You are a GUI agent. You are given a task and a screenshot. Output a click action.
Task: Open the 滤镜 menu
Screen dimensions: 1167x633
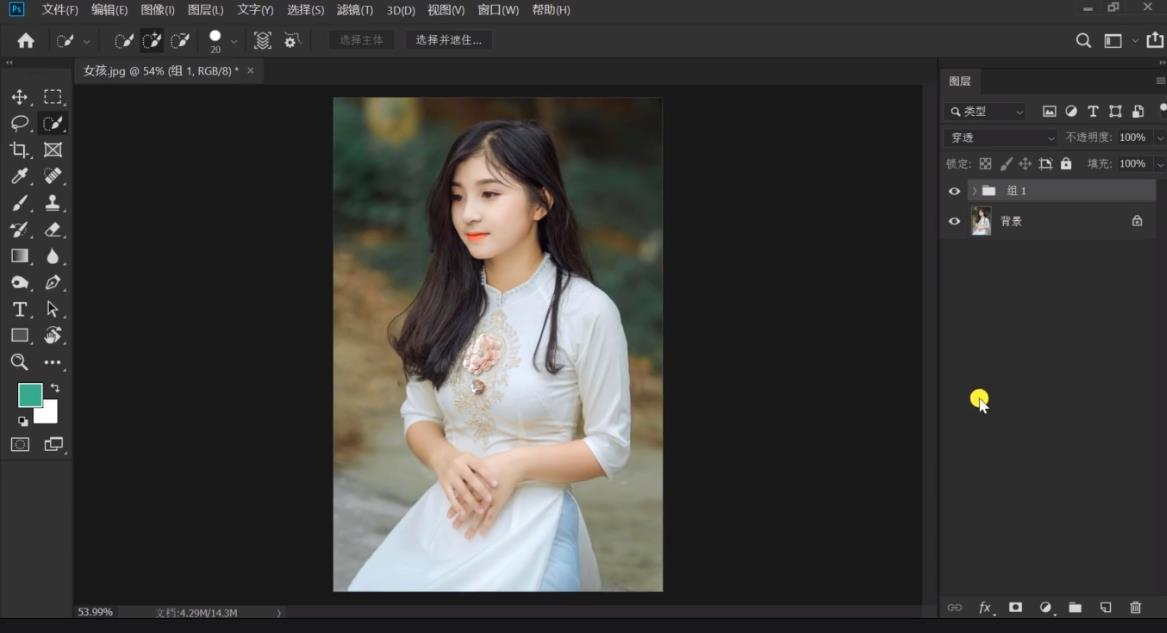point(355,10)
